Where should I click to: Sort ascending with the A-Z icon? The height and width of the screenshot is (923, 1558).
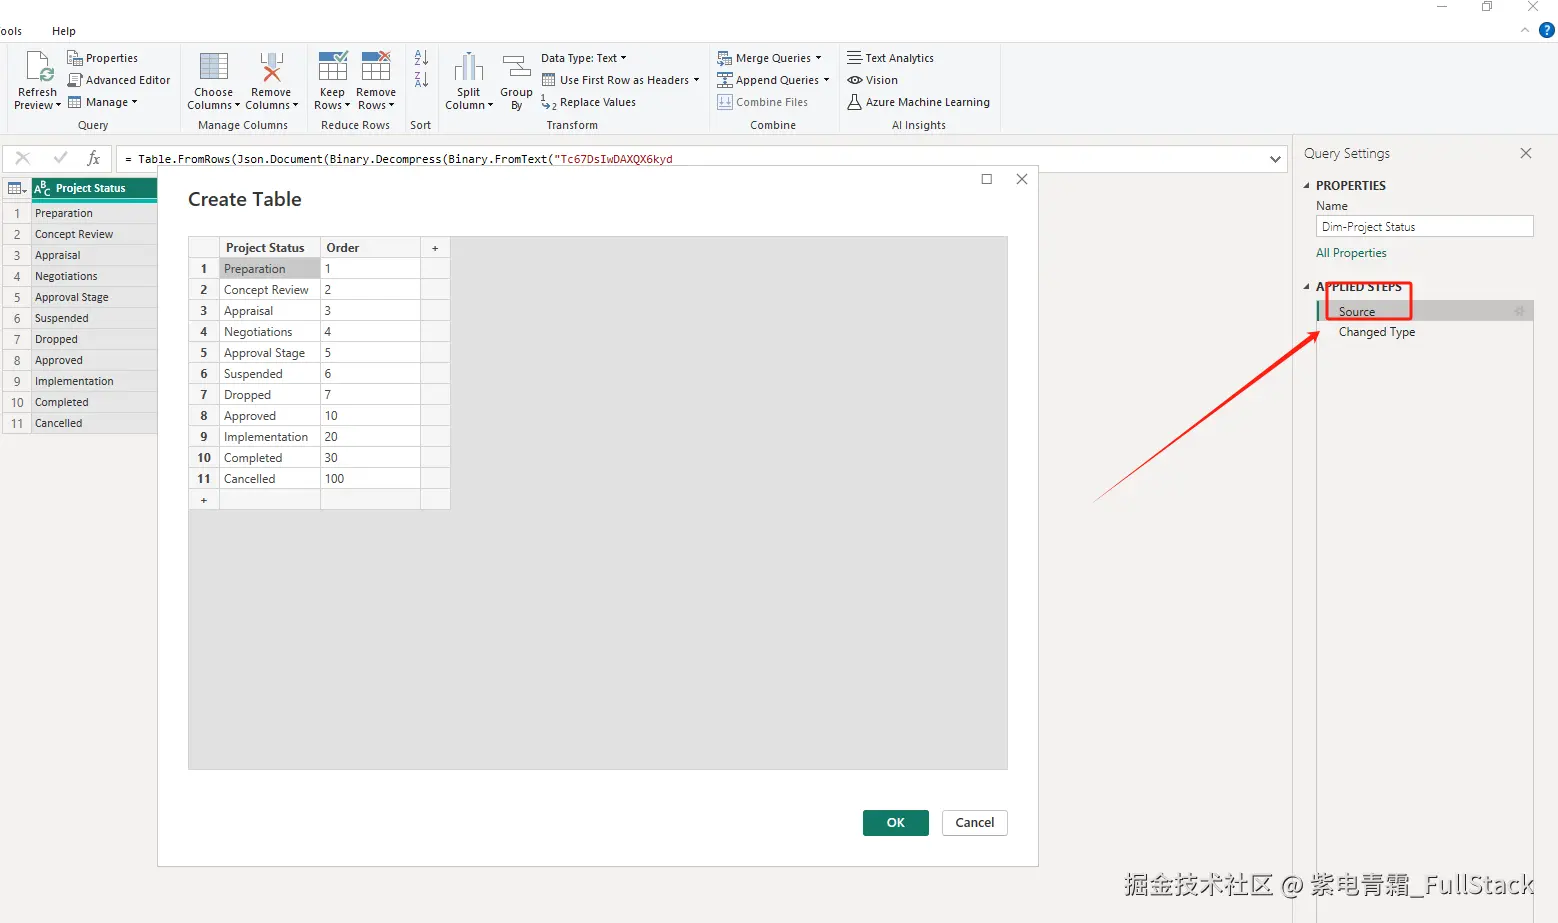pyautogui.click(x=421, y=58)
